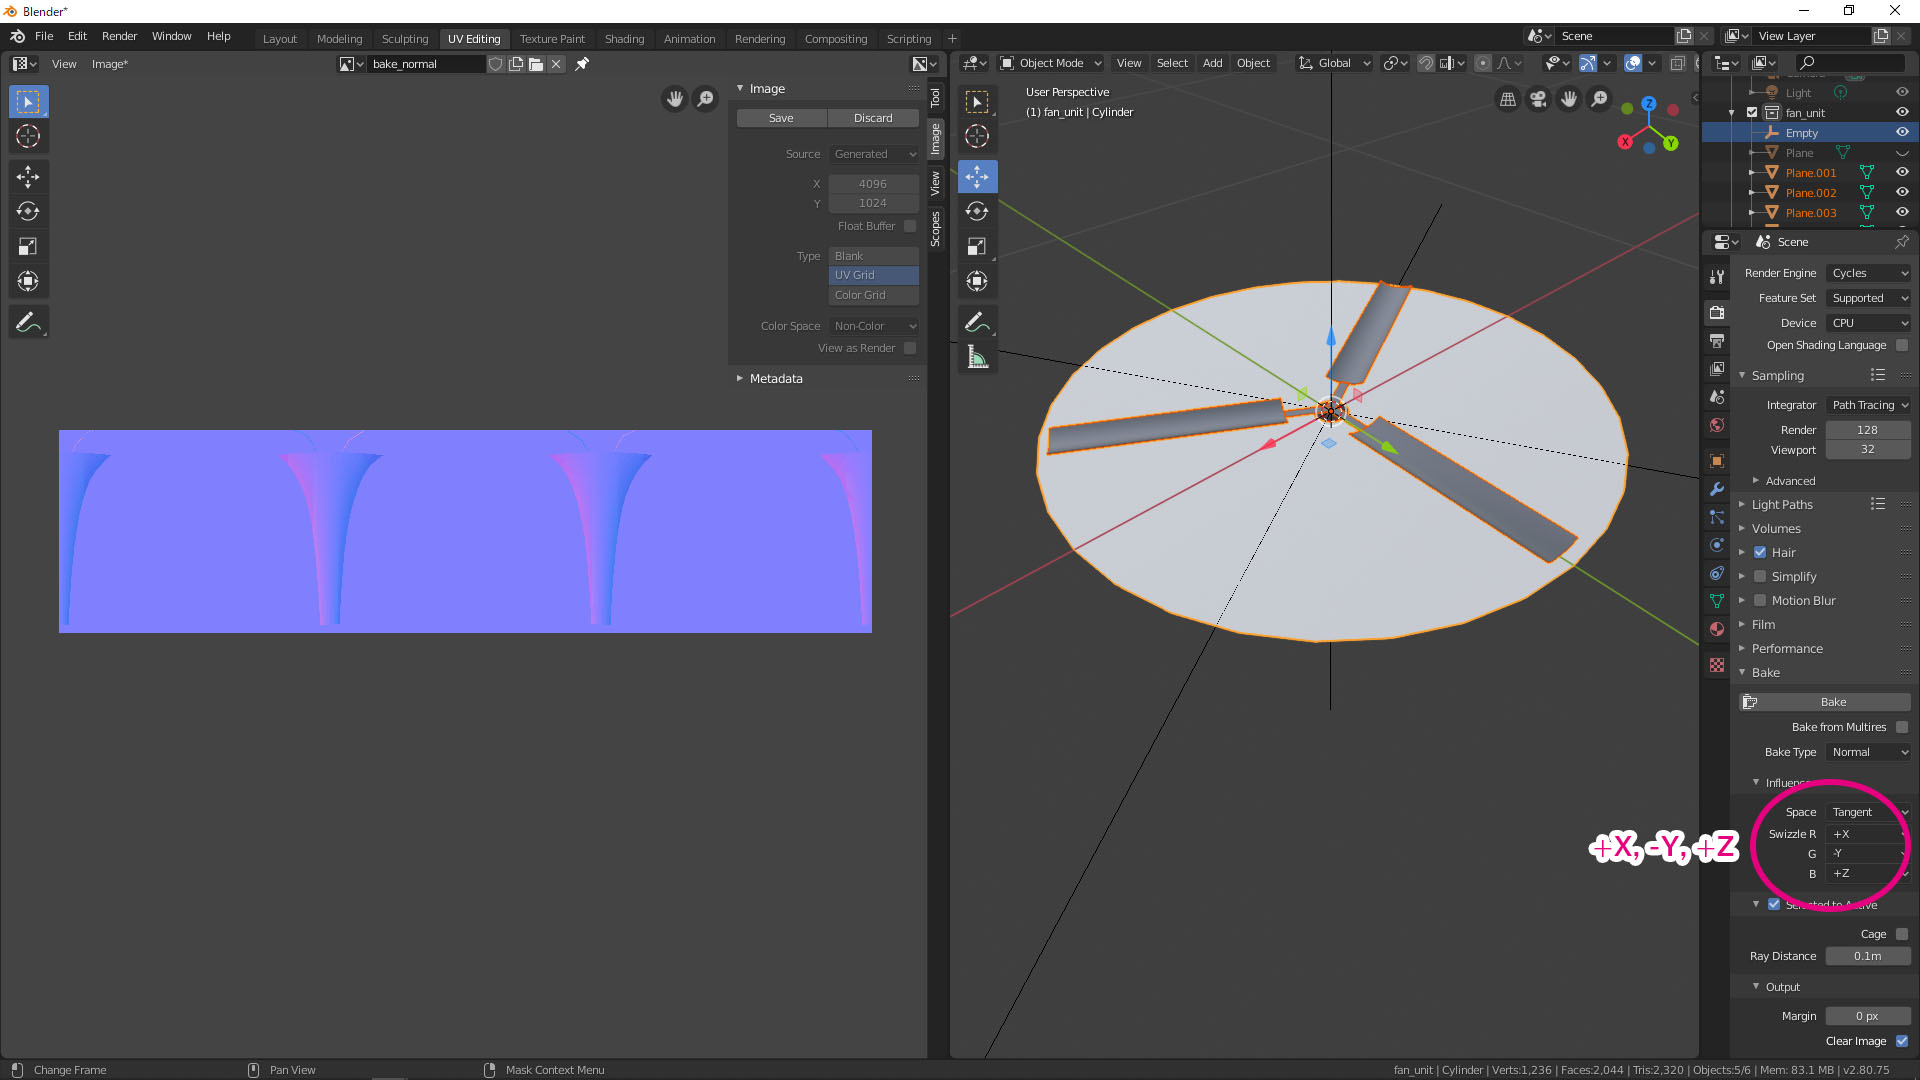Click the pan hand icon in the 3D viewport
This screenshot has height=1080, width=1920.
coord(1569,99)
